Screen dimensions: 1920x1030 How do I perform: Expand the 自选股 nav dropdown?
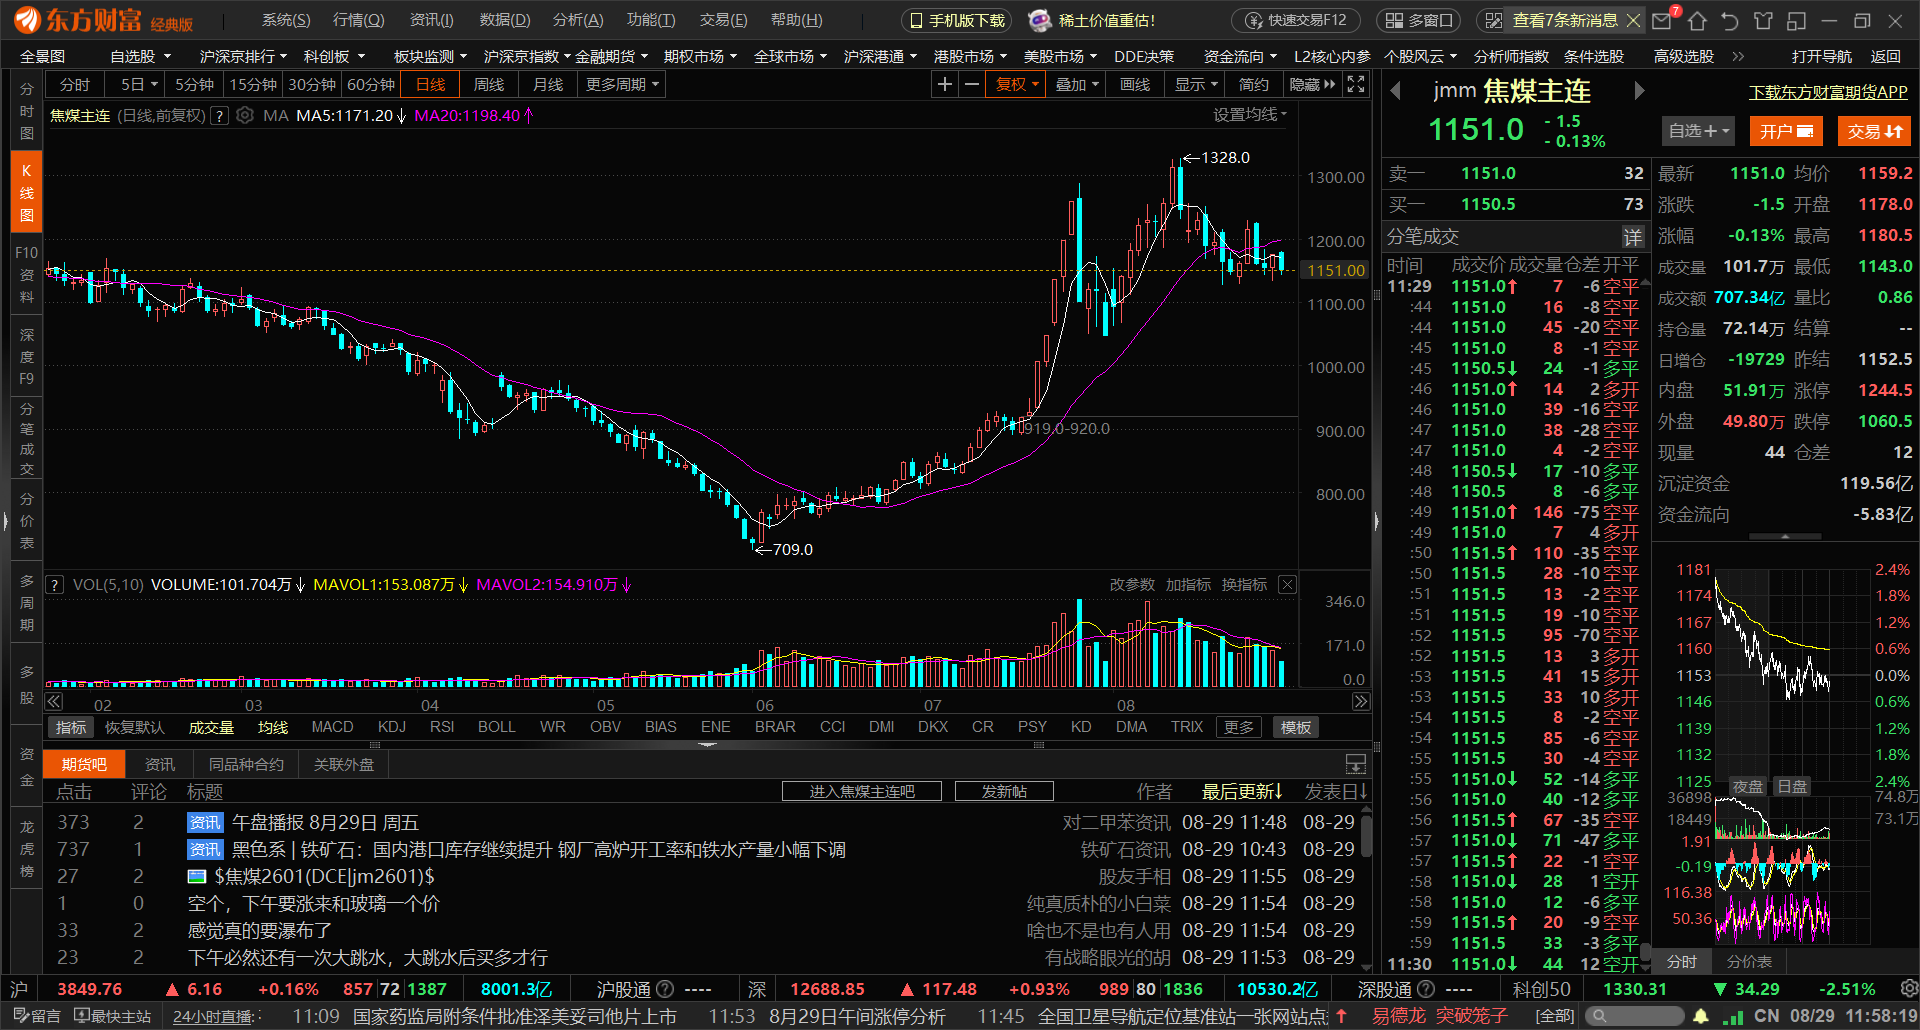point(140,57)
